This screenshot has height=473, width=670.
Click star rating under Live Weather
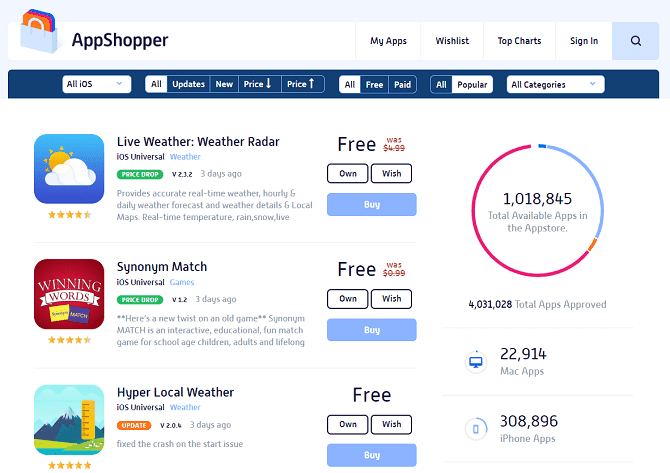point(69,214)
